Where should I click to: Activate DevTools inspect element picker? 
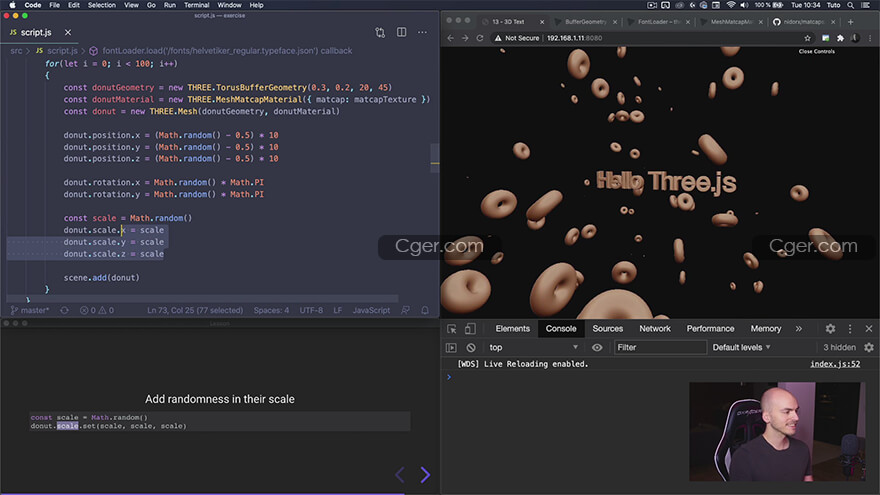click(452, 329)
